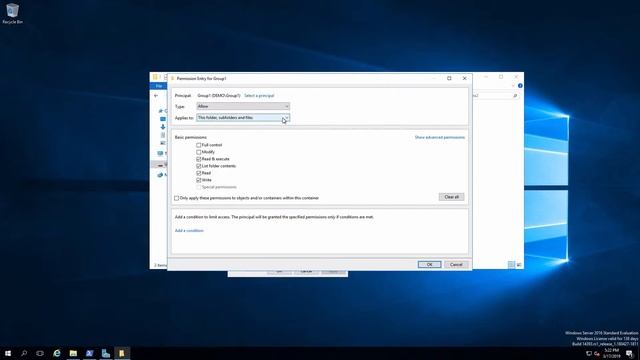Screen dimensions: 640x360
Task: Open the Type dropdown set to Allow
Action: click(x=243, y=106)
